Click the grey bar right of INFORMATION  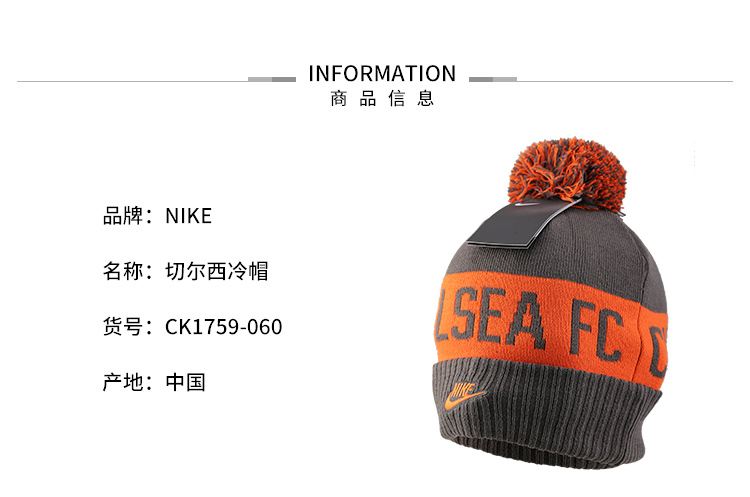click(493, 79)
